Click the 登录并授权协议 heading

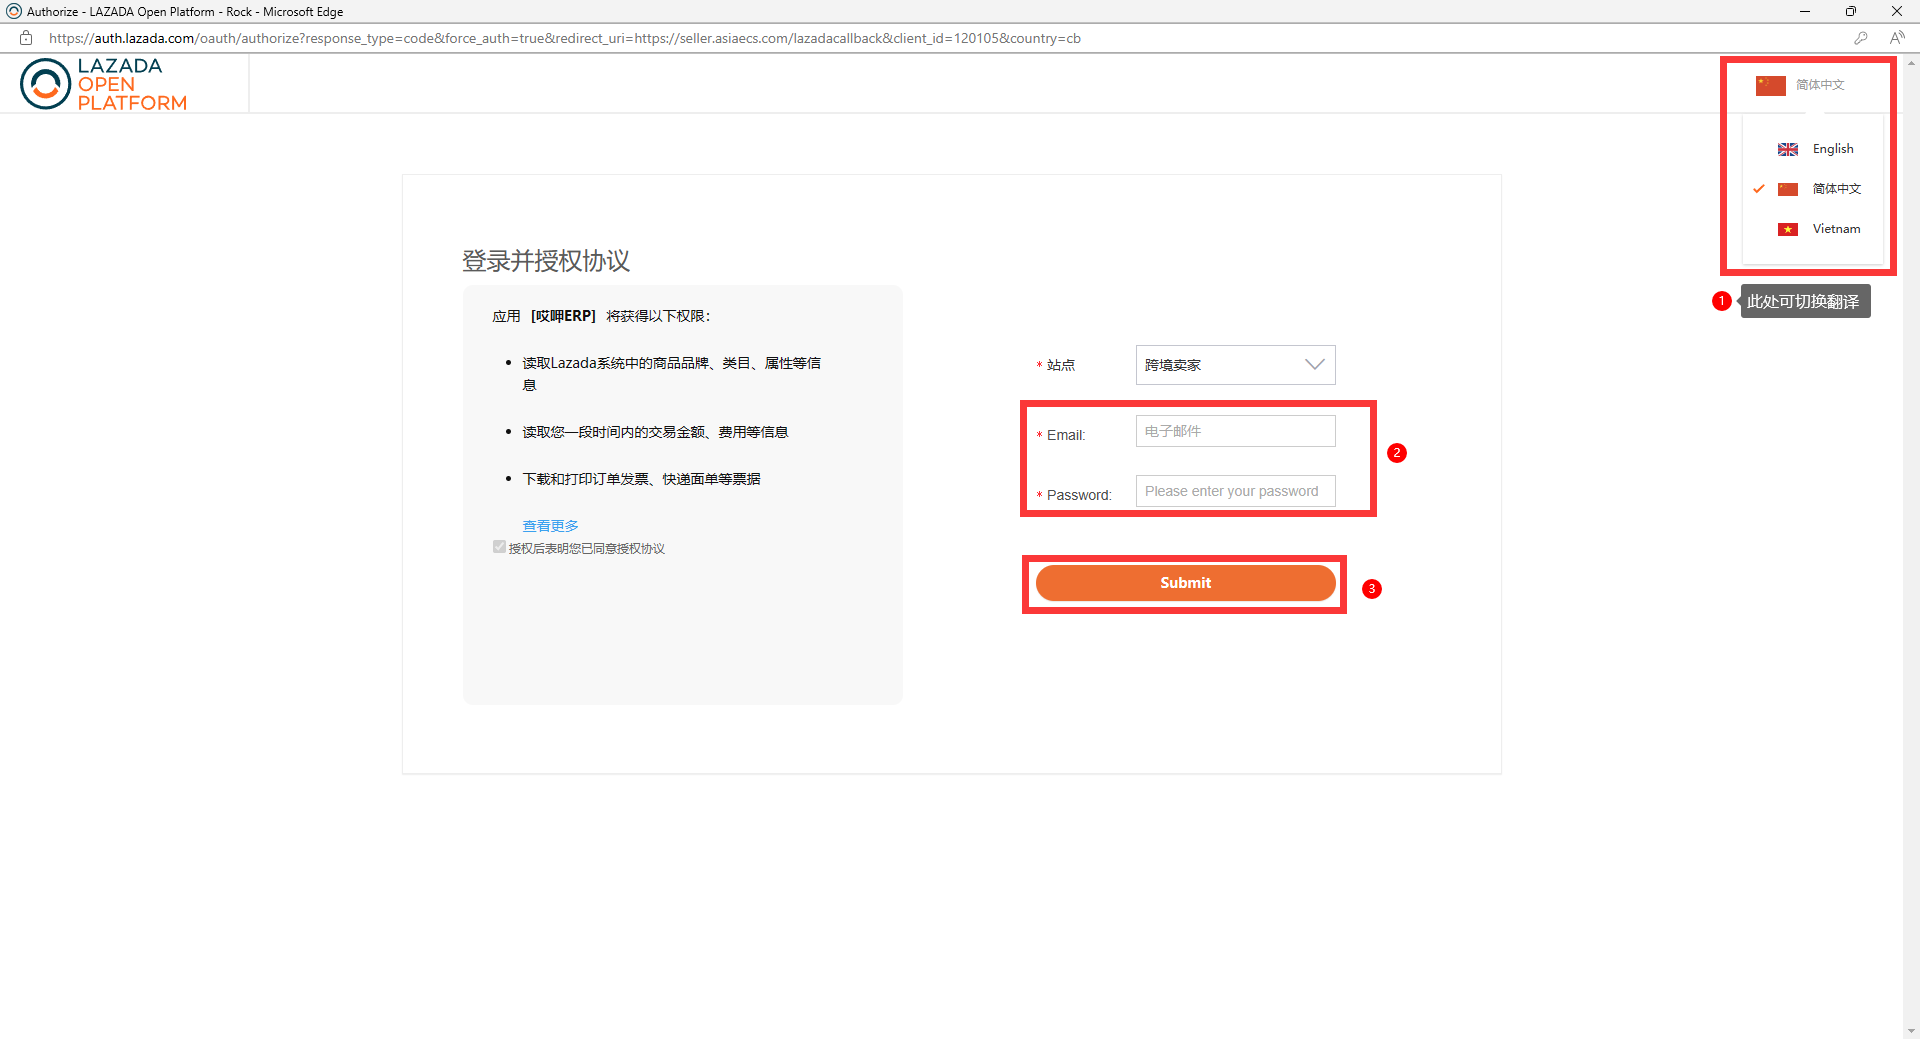[x=546, y=261]
